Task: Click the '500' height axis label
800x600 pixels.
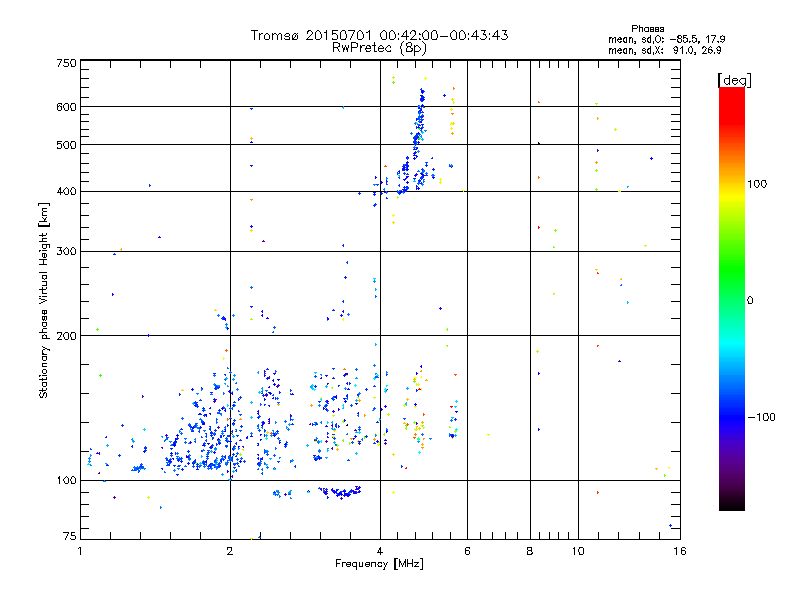Action: 66,145
